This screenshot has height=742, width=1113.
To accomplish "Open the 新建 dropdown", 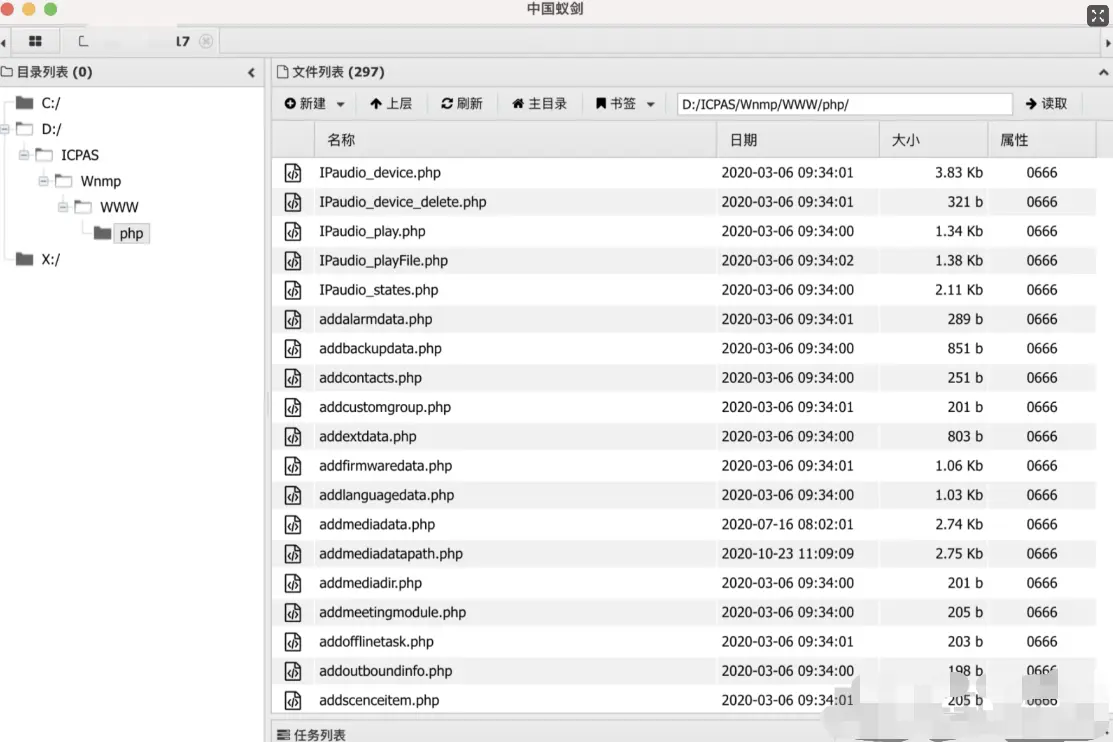I will click(x=314, y=104).
